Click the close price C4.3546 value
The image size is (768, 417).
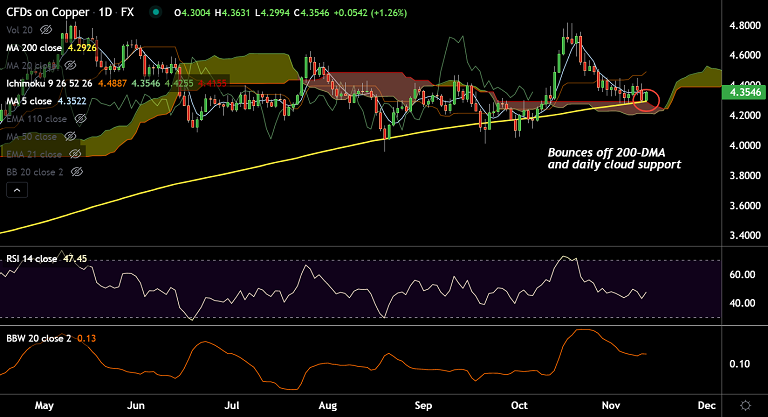pos(312,13)
